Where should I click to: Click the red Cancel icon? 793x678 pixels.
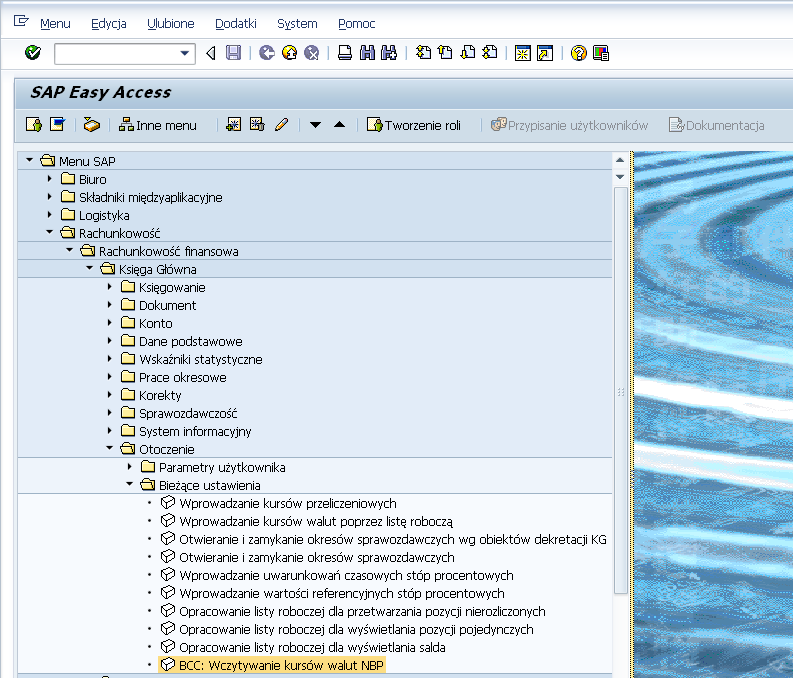coord(312,53)
